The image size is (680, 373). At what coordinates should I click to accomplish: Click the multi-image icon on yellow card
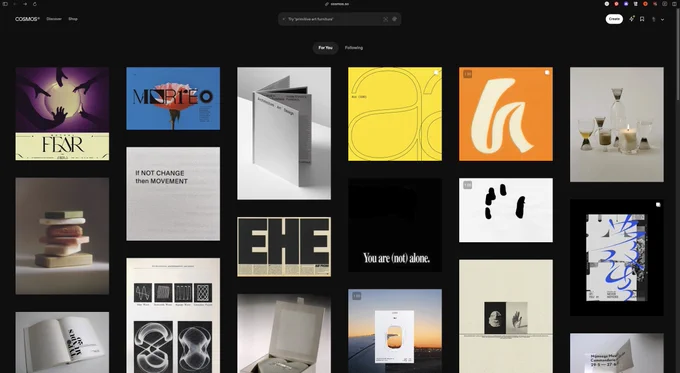[x=436, y=73]
